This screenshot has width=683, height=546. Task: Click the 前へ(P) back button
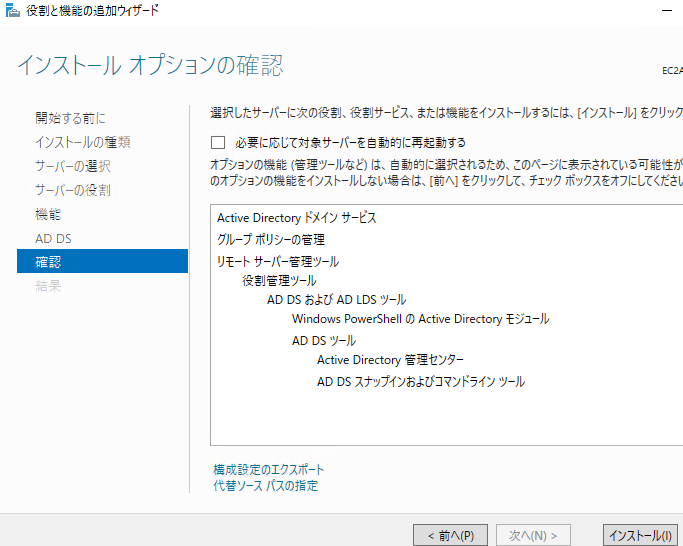pos(450,535)
